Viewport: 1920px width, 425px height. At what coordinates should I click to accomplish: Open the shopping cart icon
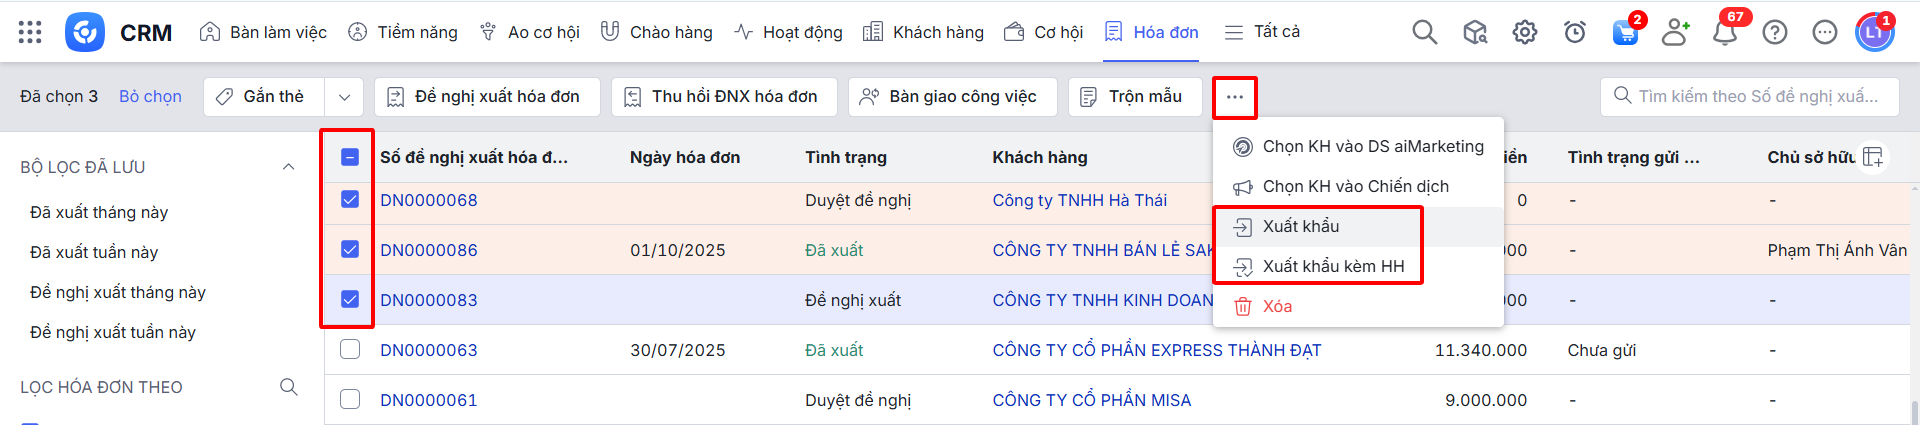tap(1625, 32)
